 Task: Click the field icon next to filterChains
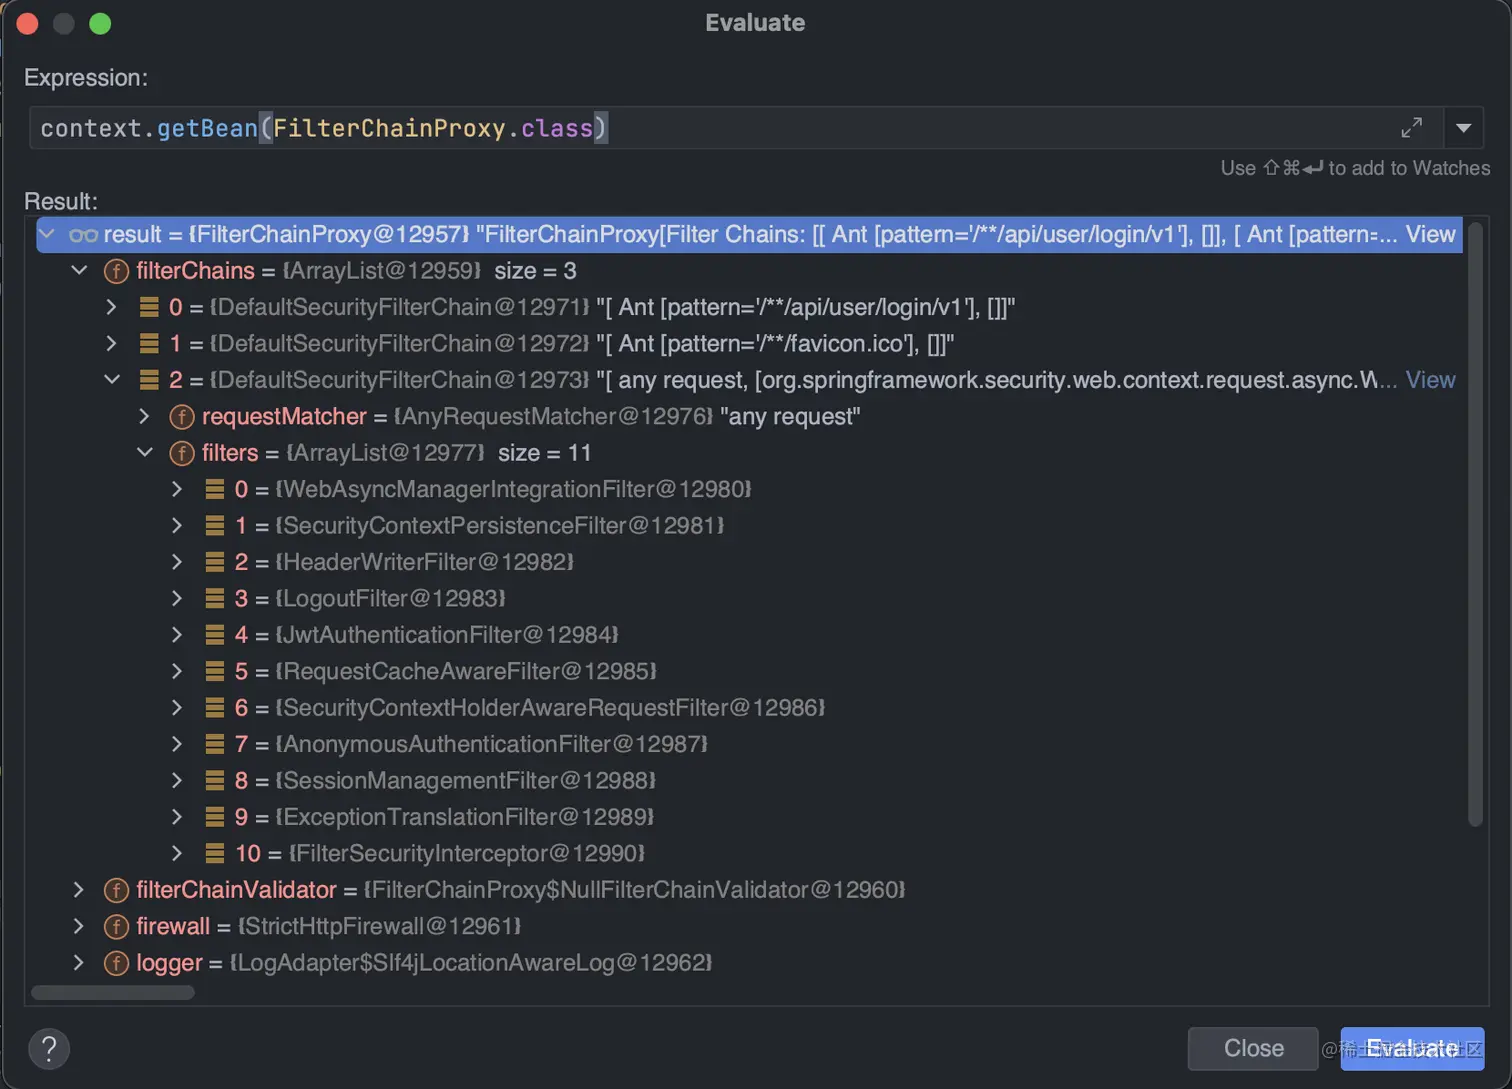pyautogui.click(x=116, y=271)
